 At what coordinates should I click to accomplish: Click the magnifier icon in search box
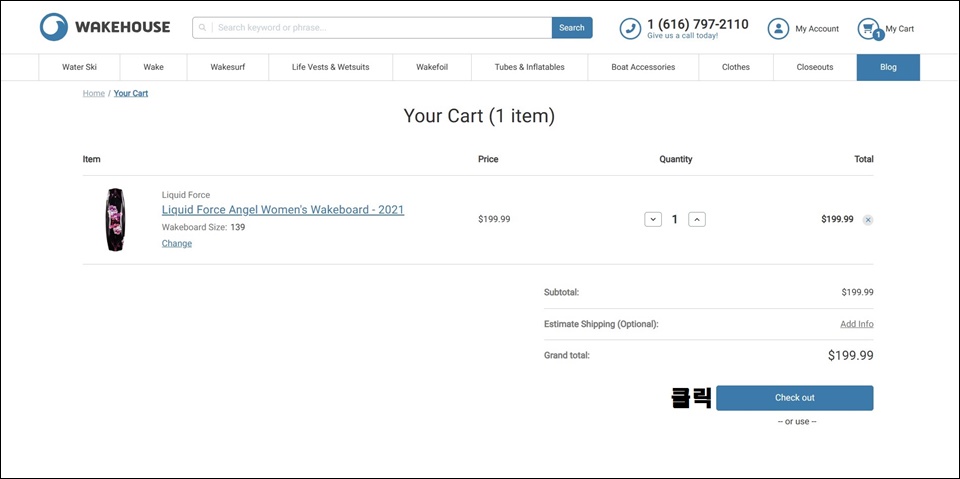[203, 28]
